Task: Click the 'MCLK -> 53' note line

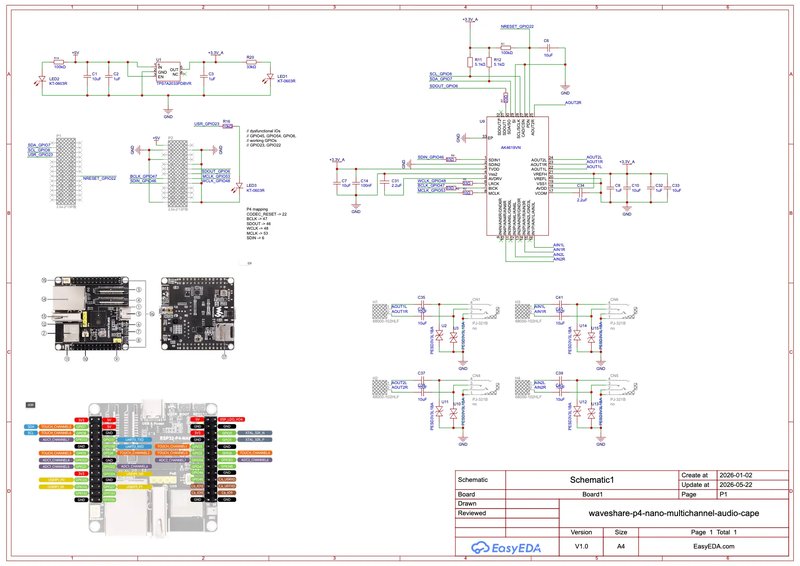Action: (258, 233)
